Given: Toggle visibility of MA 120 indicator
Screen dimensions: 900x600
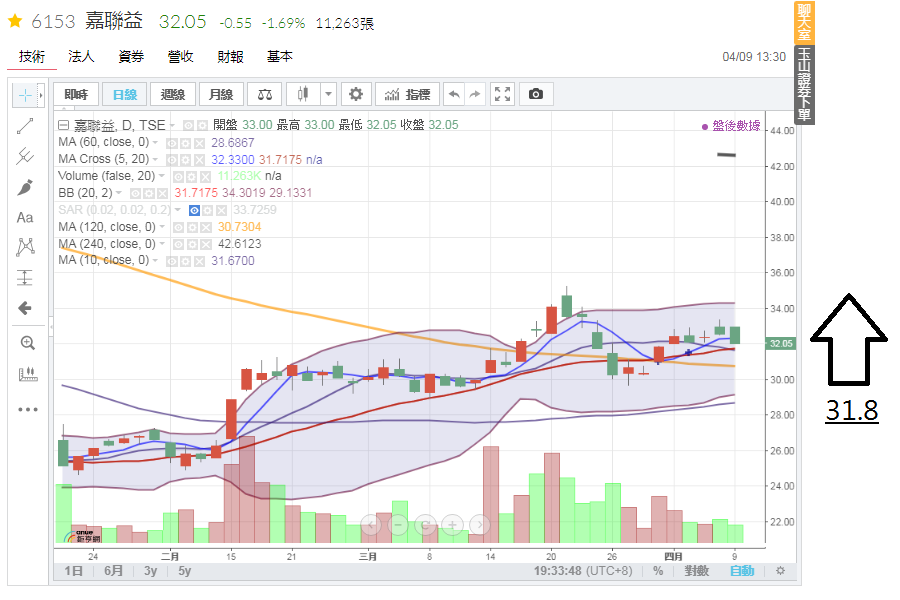Looking at the screenshot, I should pos(179,227).
